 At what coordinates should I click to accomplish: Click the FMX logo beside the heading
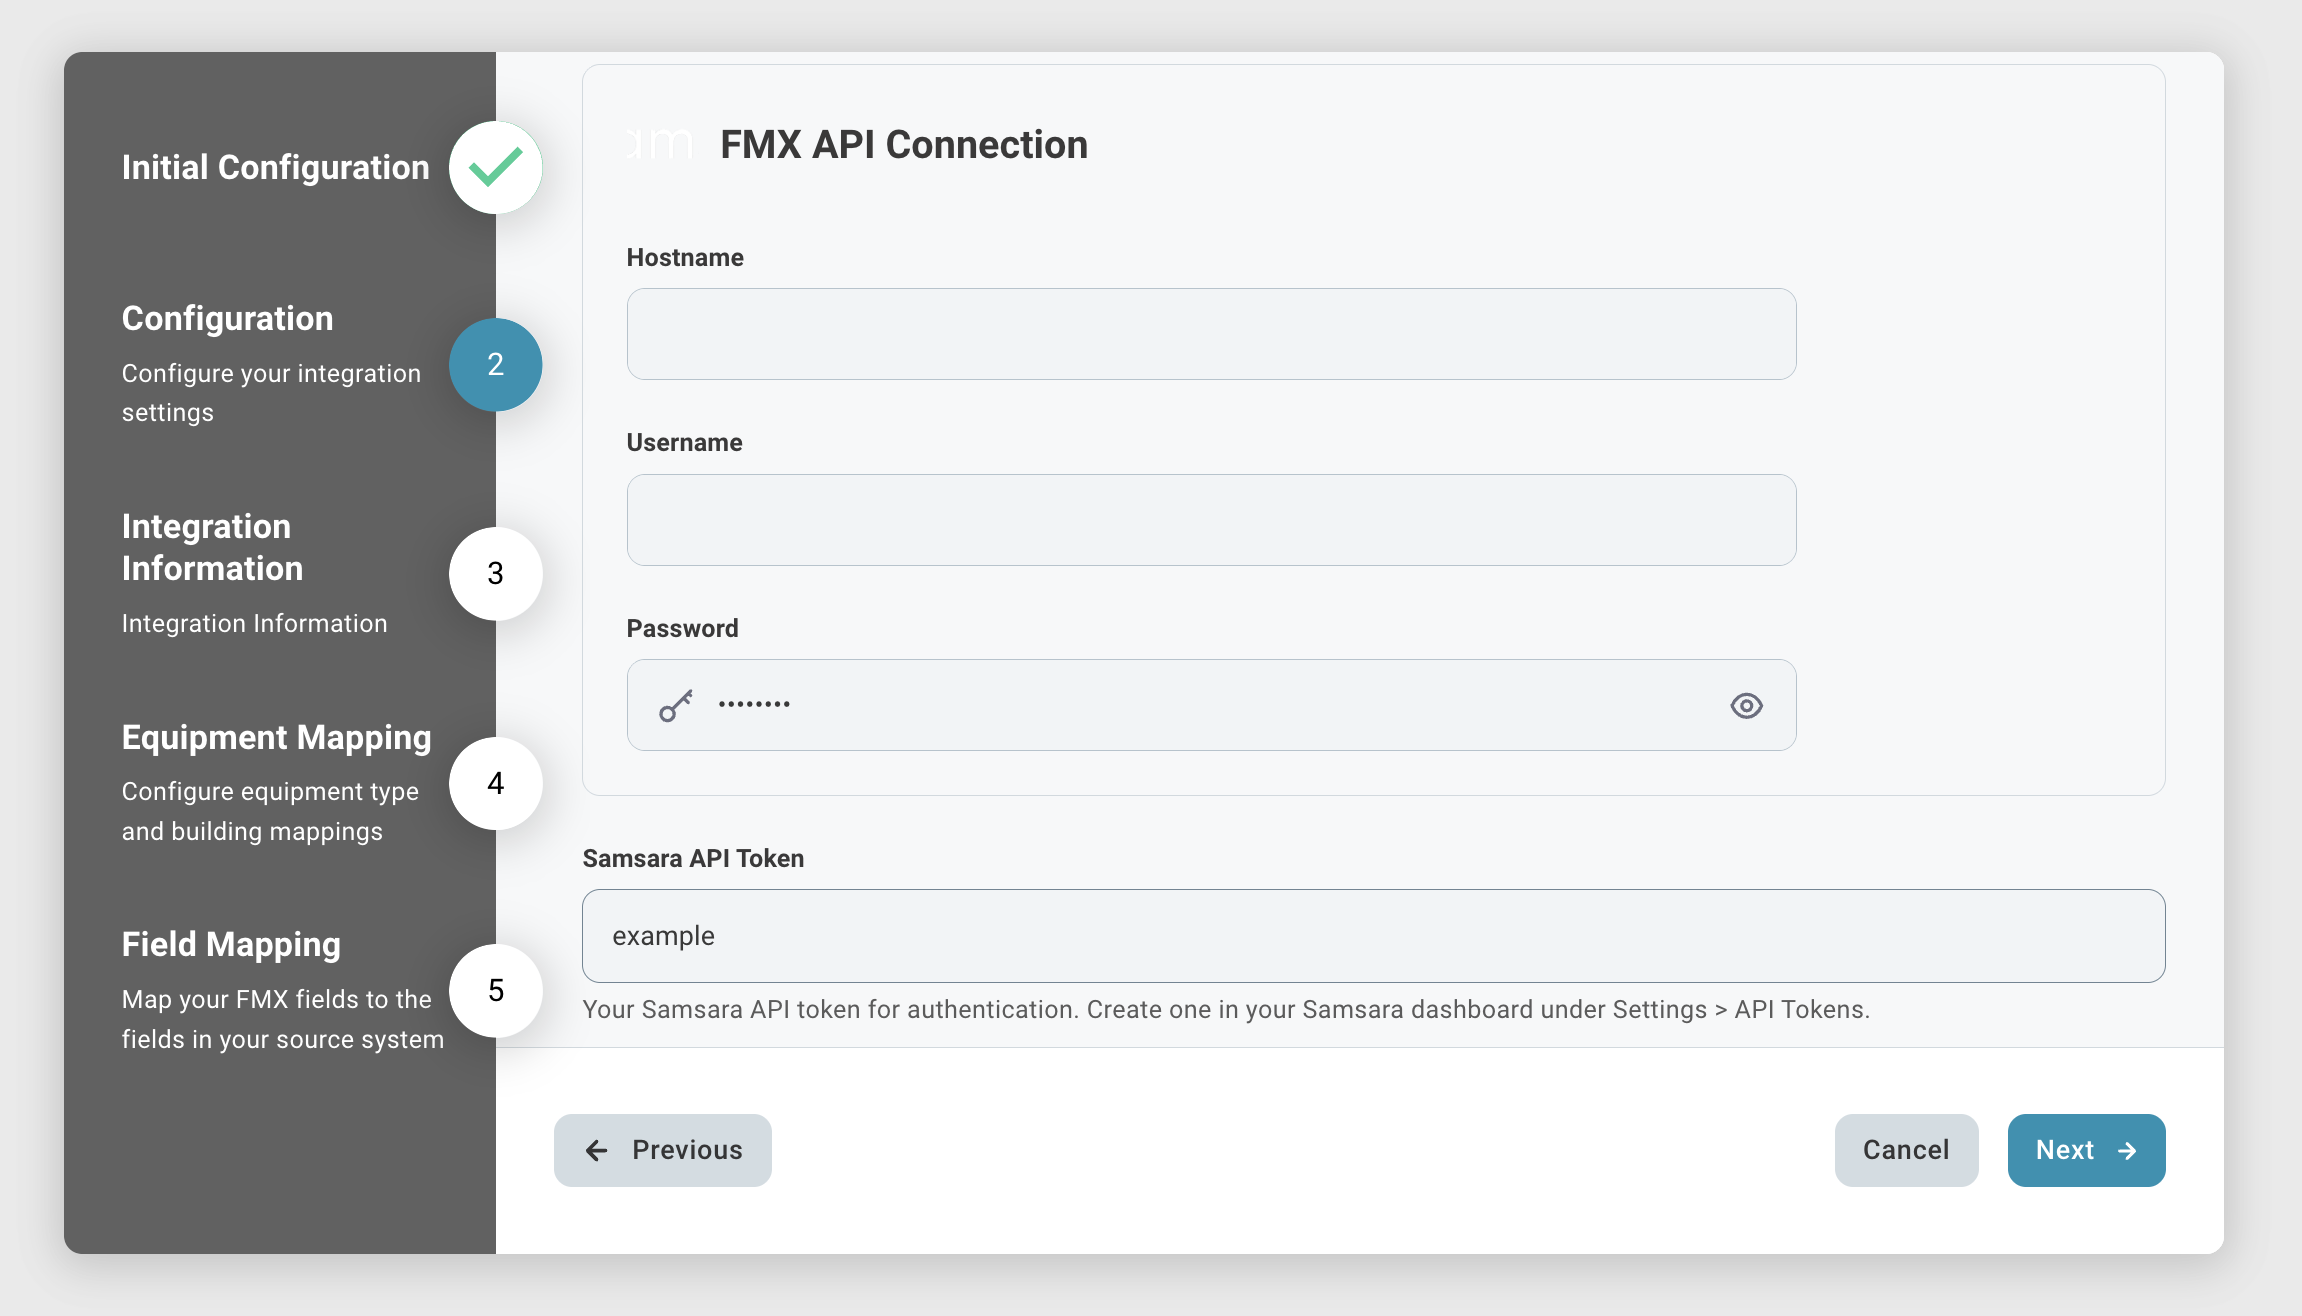[x=660, y=145]
